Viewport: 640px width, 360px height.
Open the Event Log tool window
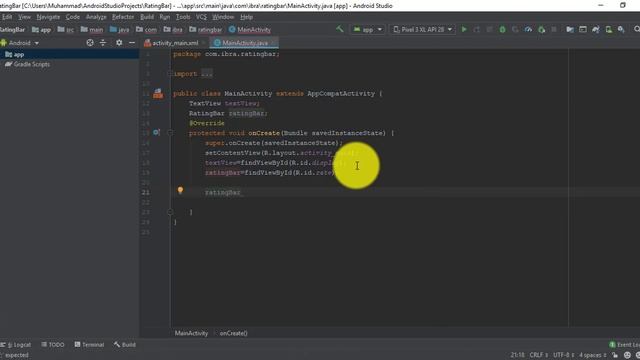pos(624,345)
